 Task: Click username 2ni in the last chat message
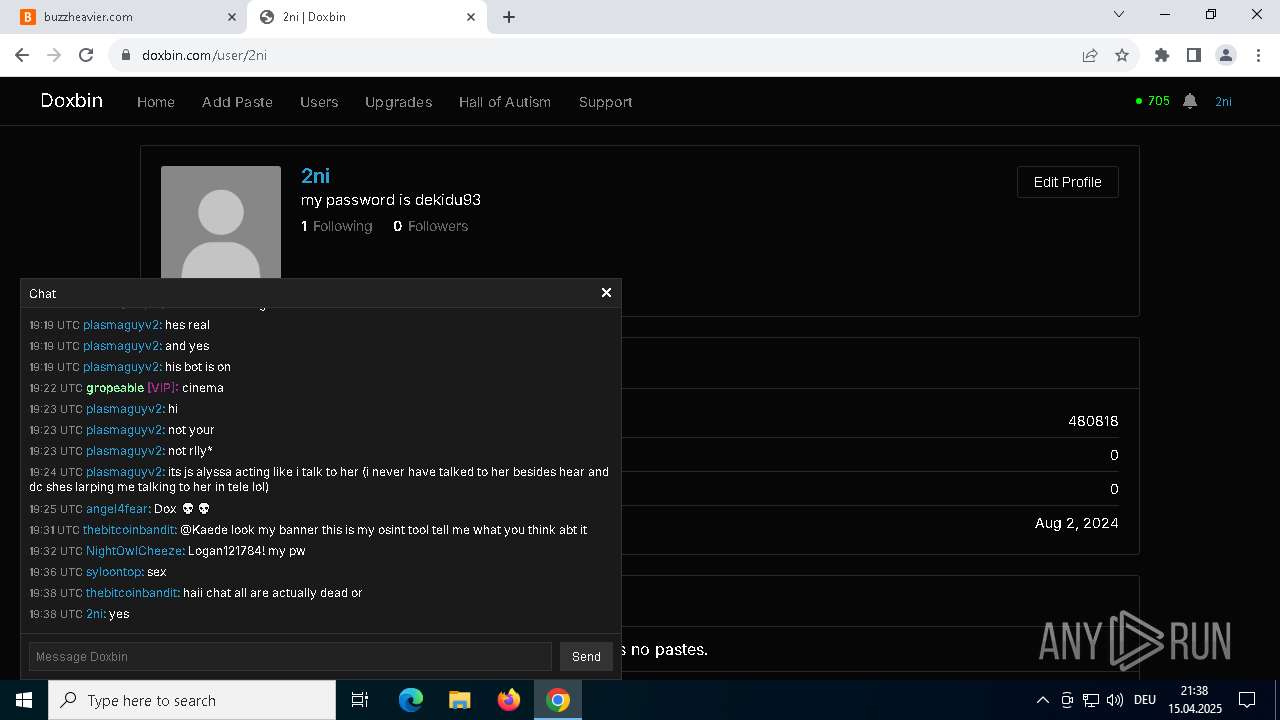pos(94,614)
